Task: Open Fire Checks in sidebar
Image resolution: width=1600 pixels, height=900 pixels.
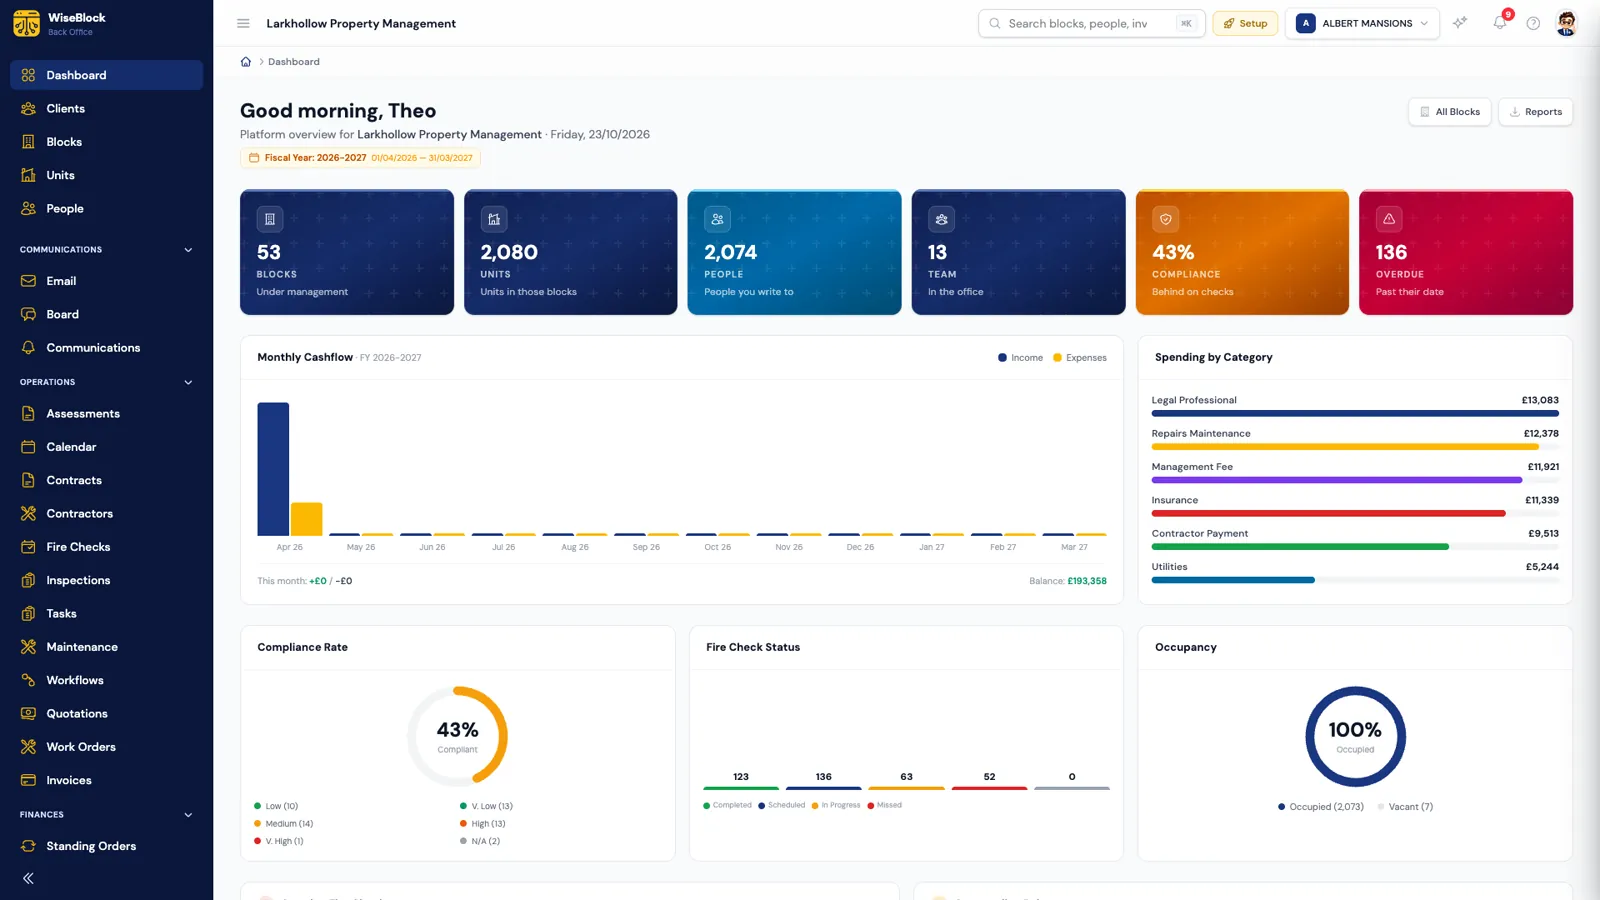Action: (x=106, y=547)
